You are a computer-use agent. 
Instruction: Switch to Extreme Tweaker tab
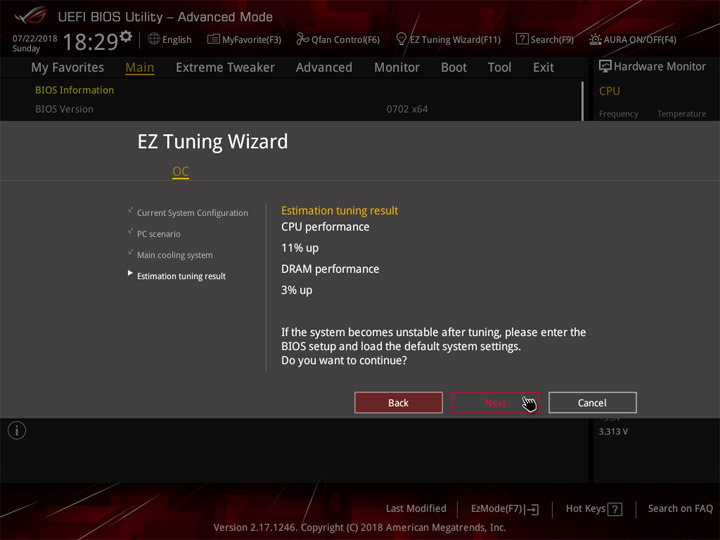click(225, 68)
